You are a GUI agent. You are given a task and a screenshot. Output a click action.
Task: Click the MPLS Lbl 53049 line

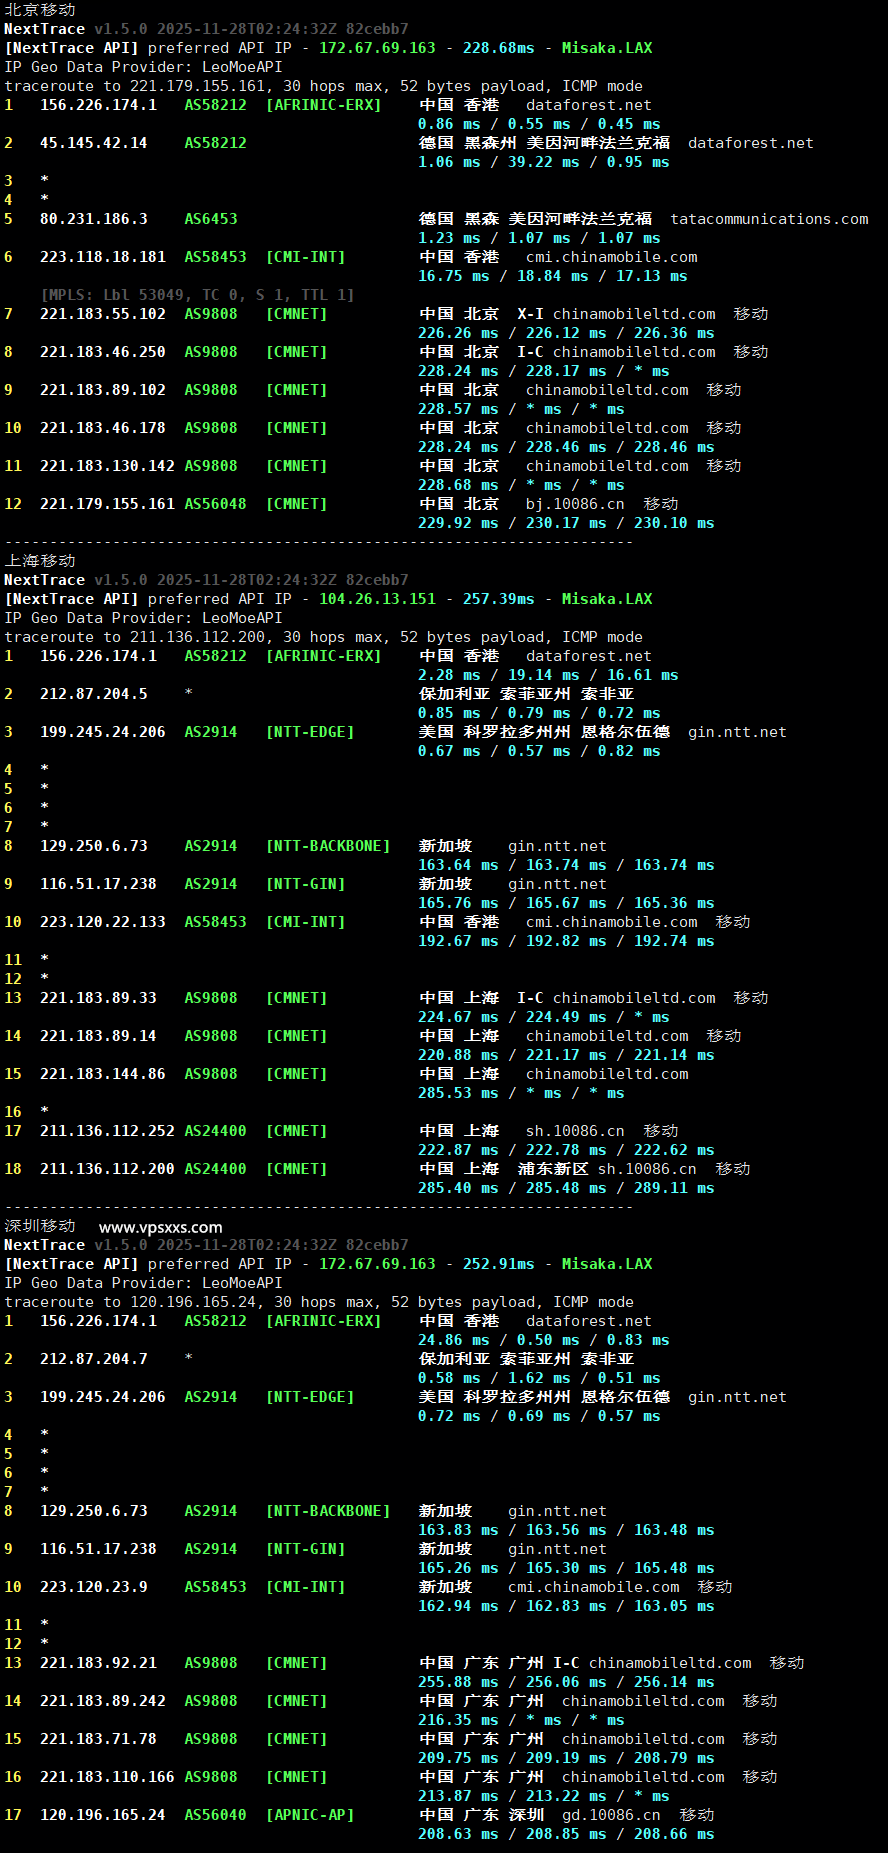click(x=197, y=295)
